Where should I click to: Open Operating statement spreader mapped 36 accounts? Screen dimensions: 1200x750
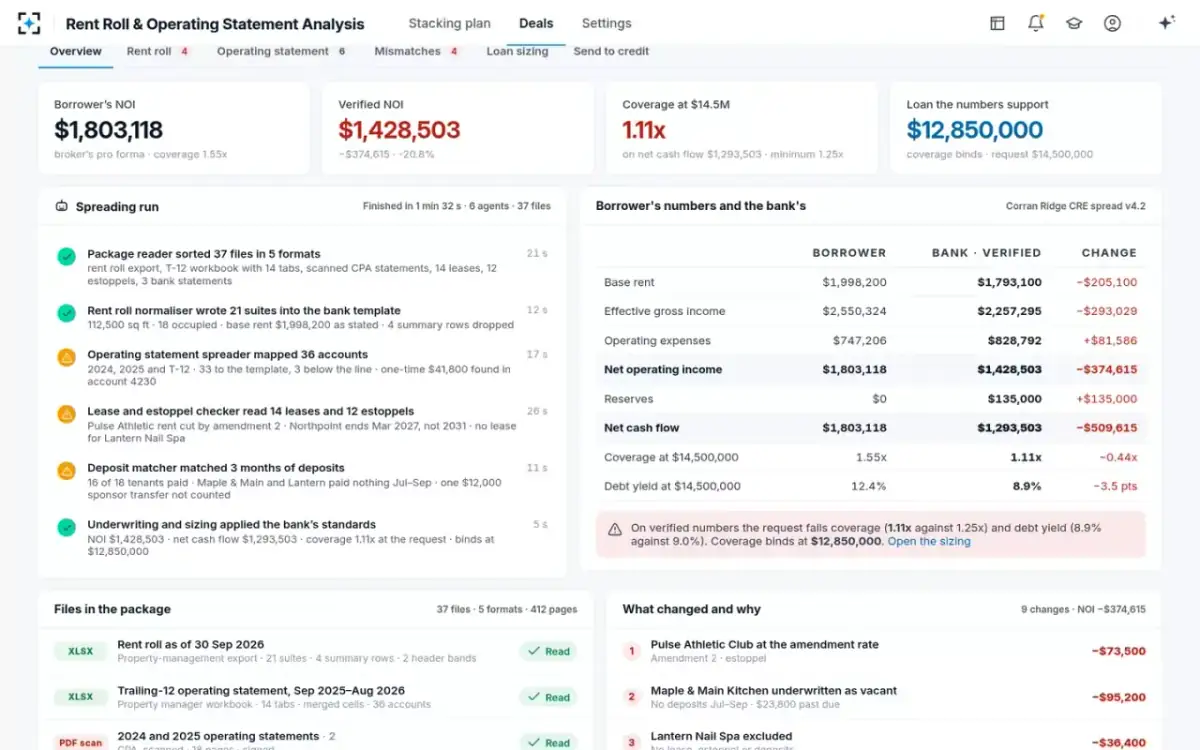coord(302,368)
